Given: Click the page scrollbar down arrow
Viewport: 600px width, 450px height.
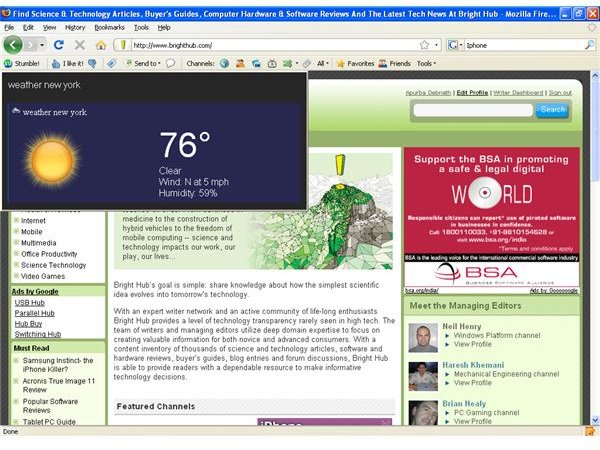Looking at the screenshot, I should point(595,420).
